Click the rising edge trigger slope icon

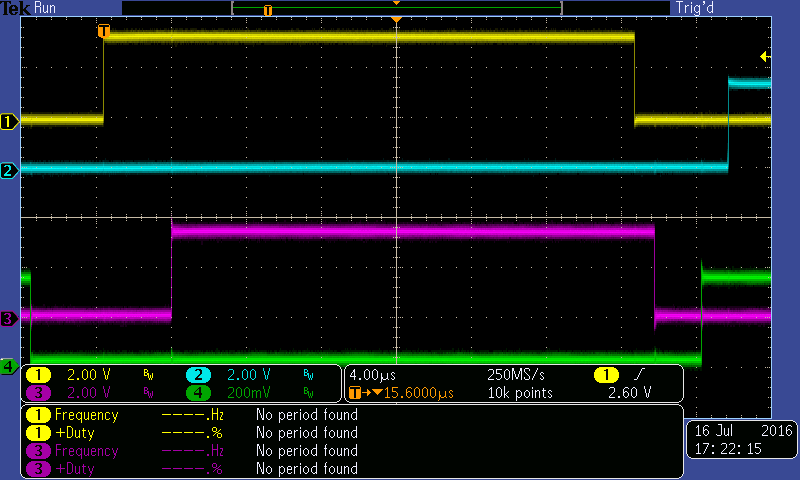pyautogui.click(x=639, y=375)
